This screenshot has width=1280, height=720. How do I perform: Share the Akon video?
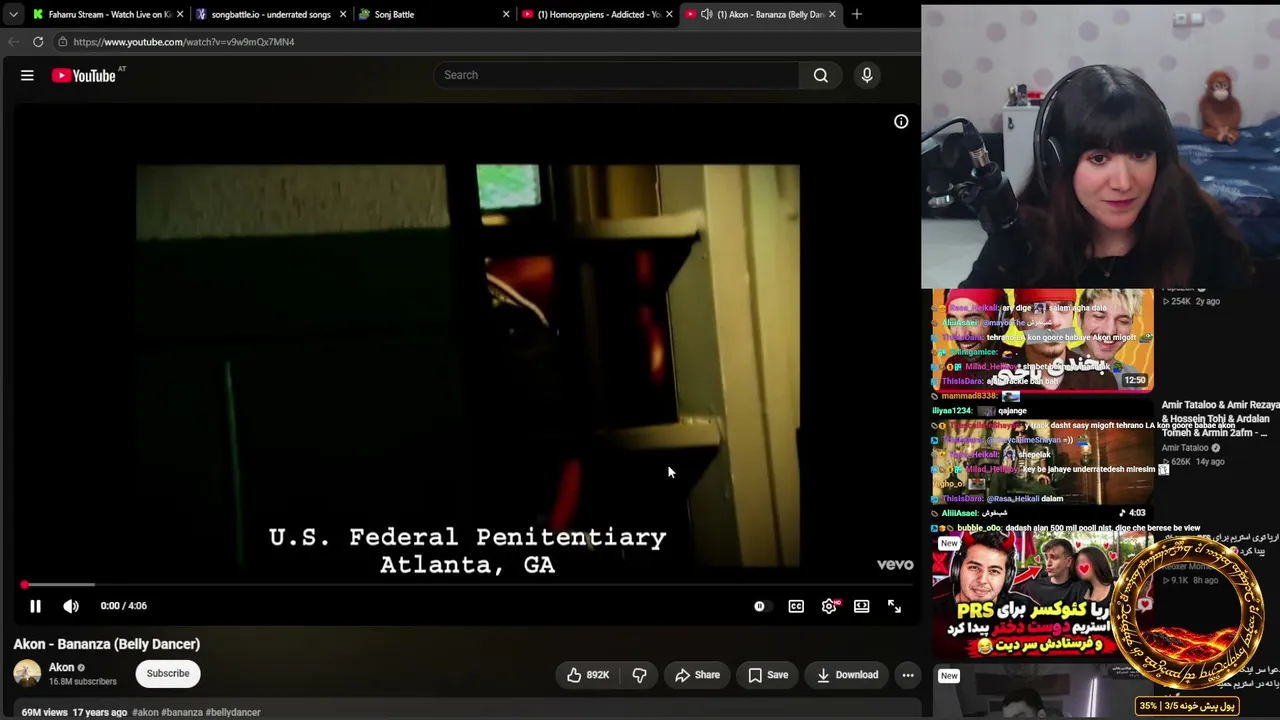697,675
